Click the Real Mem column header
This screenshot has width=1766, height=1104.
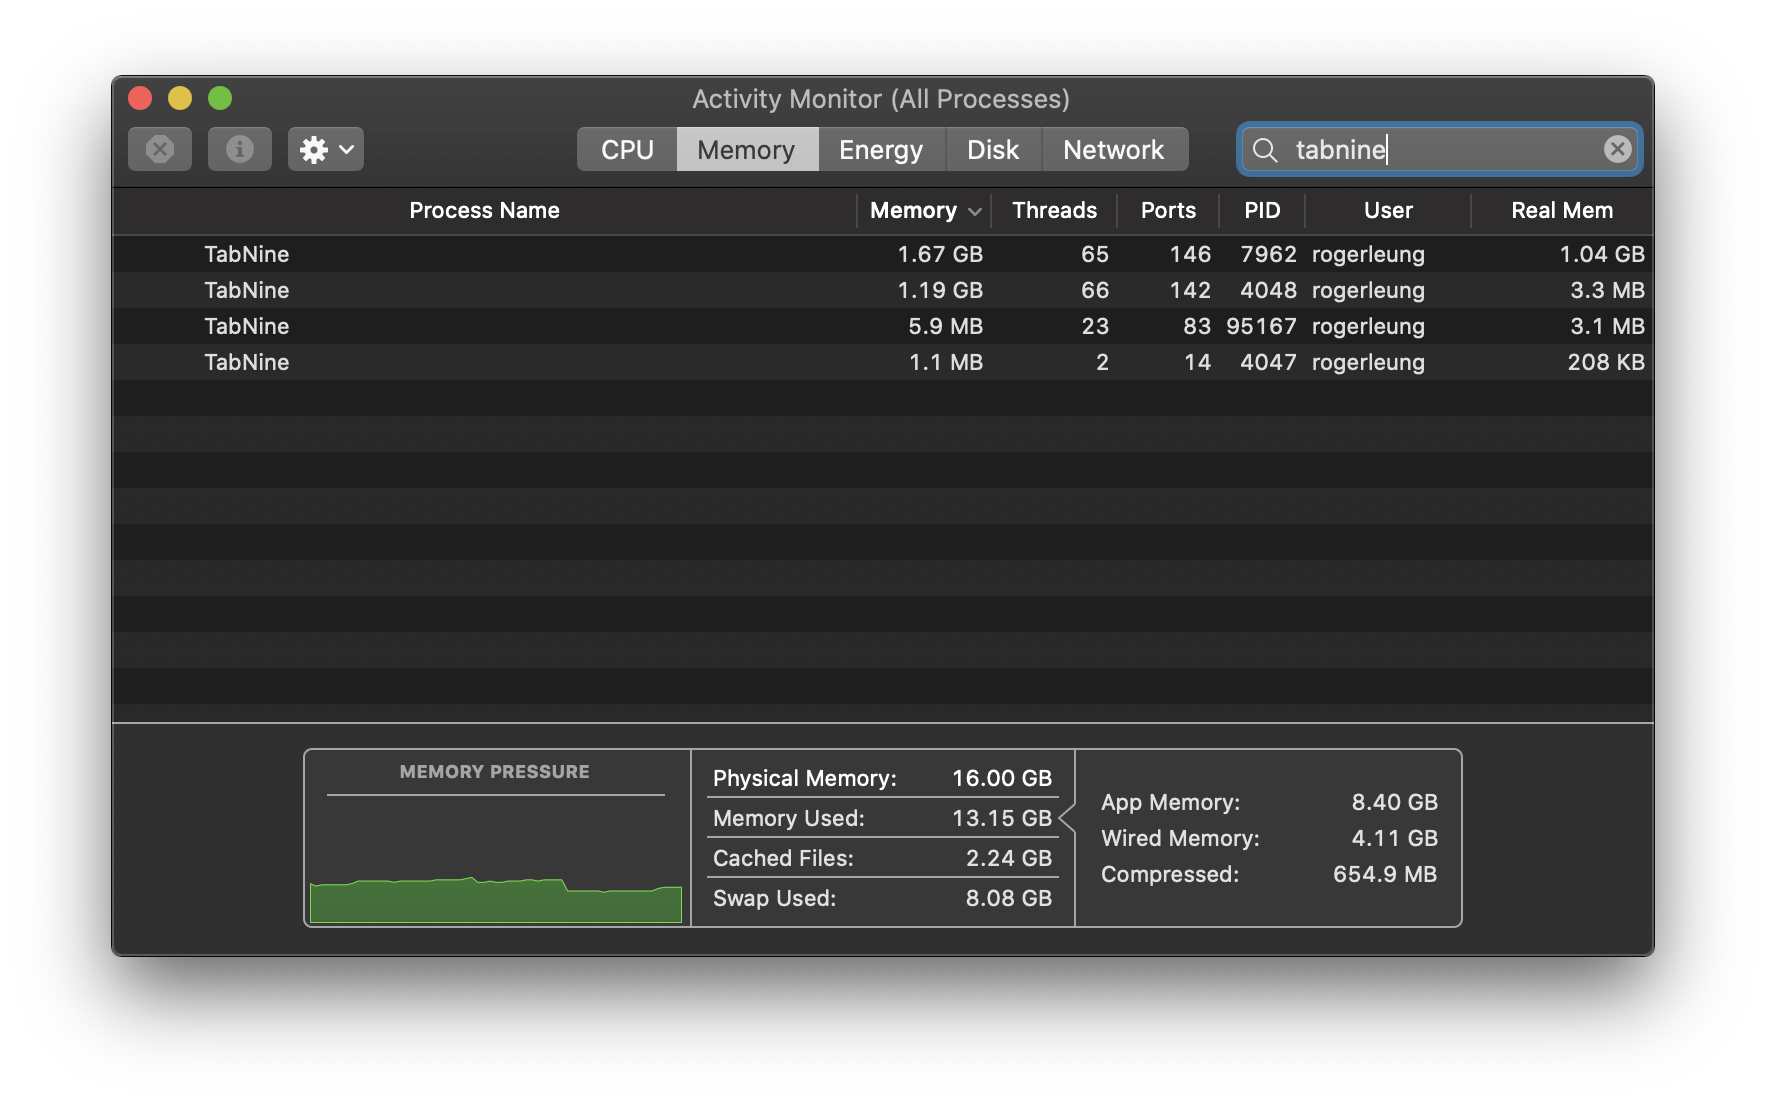1561,210
